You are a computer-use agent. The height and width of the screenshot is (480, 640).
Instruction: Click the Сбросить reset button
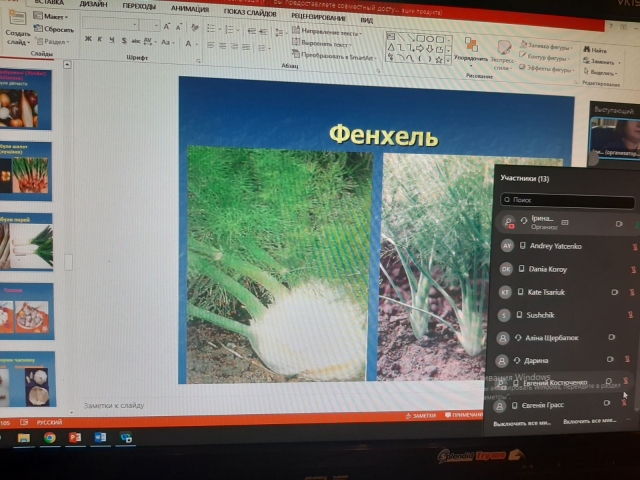click(x=57, y=29)
